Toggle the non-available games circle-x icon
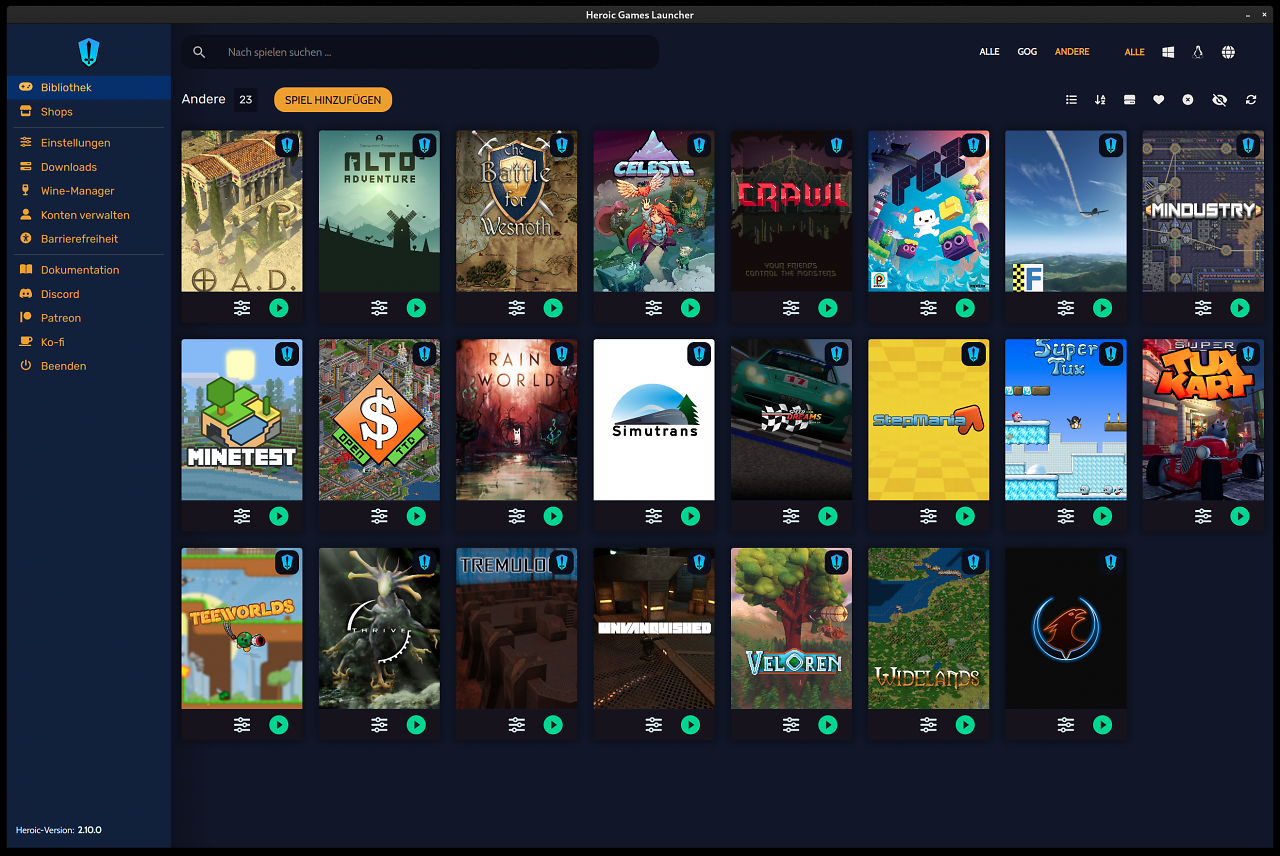Image resolution: width=1280 pixels, height=856 pixels. pyautogui.click(x=1188, y=100)
